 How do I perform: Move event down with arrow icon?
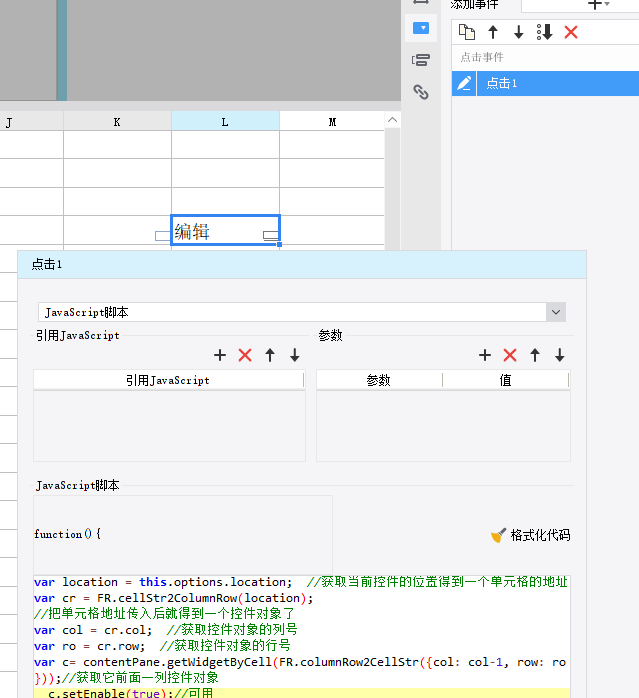click(x=519, y=32)
